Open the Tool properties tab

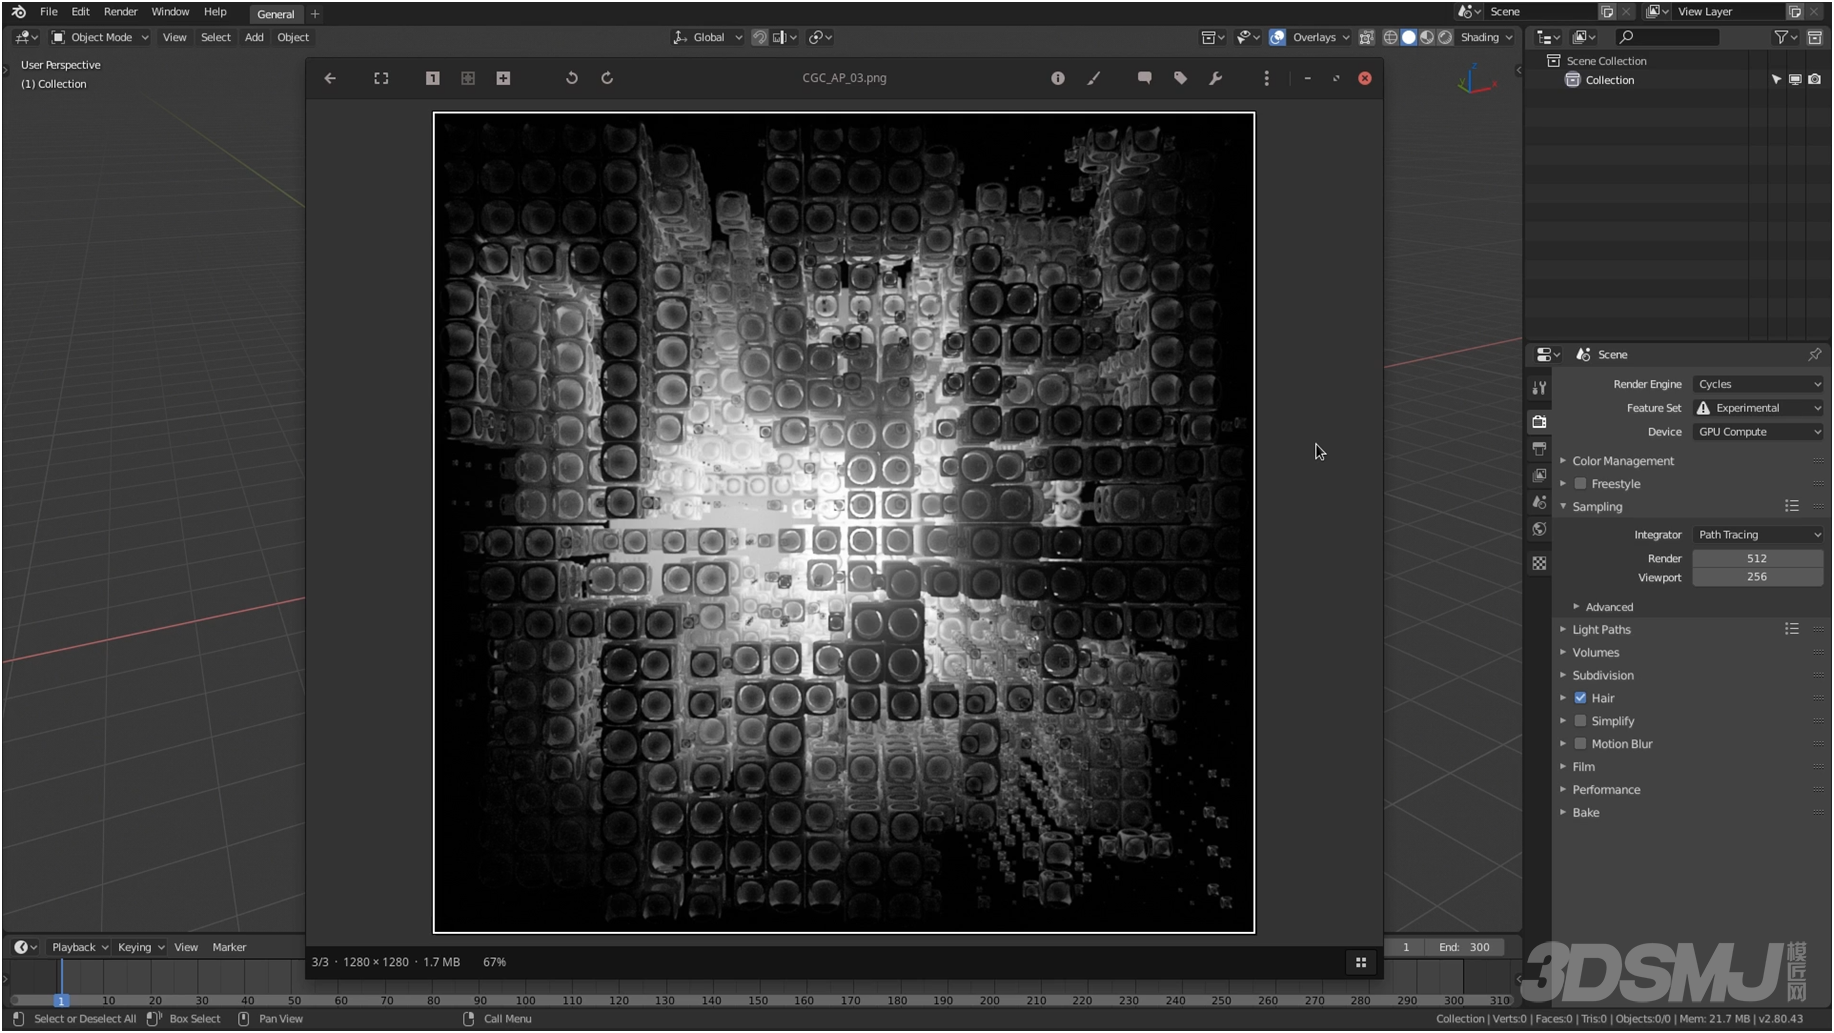pyautogui.click(x=1539, y=388)
